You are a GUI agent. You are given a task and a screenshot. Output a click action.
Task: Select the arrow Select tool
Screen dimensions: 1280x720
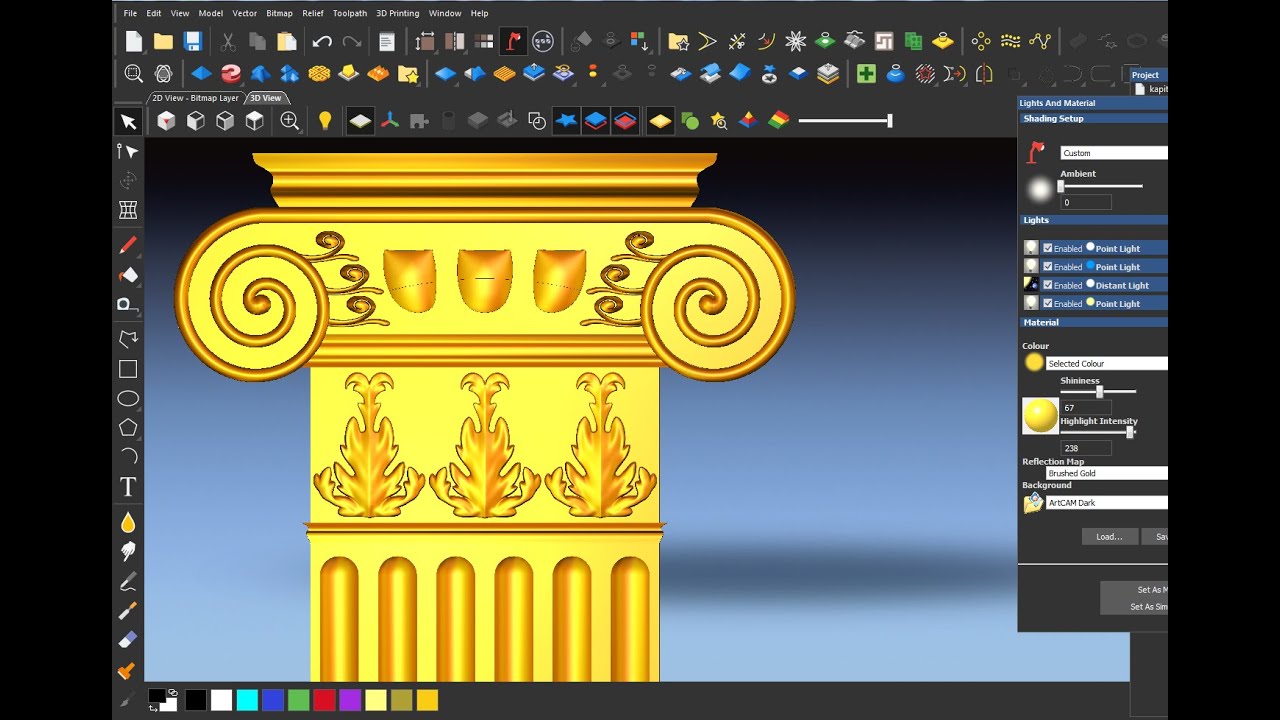tap(128, 122)
